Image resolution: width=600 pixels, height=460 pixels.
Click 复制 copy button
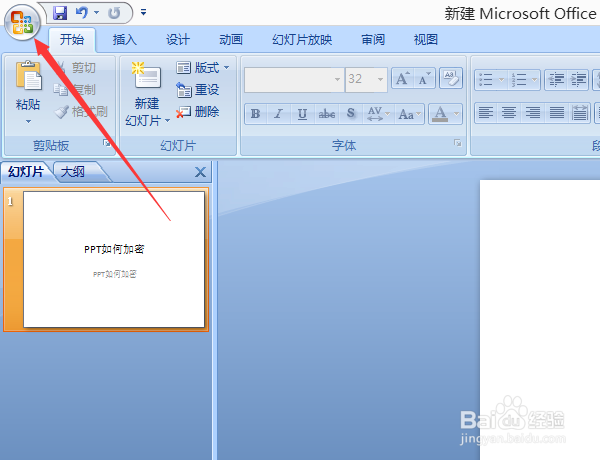click(x=75, y=90)
